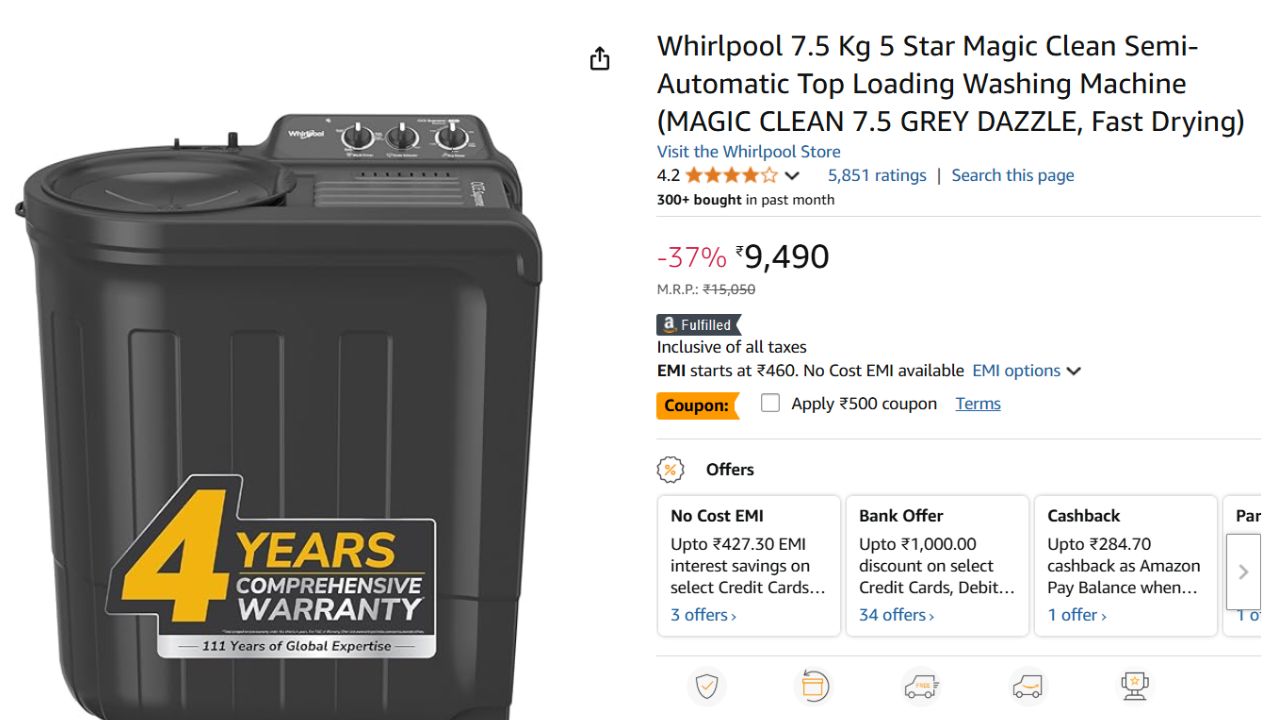The height and width of the screenshot is (720, 1280).
Task: Expand the EMI options dropdown
Action: pyautogui.click(x=1026, y=370)
